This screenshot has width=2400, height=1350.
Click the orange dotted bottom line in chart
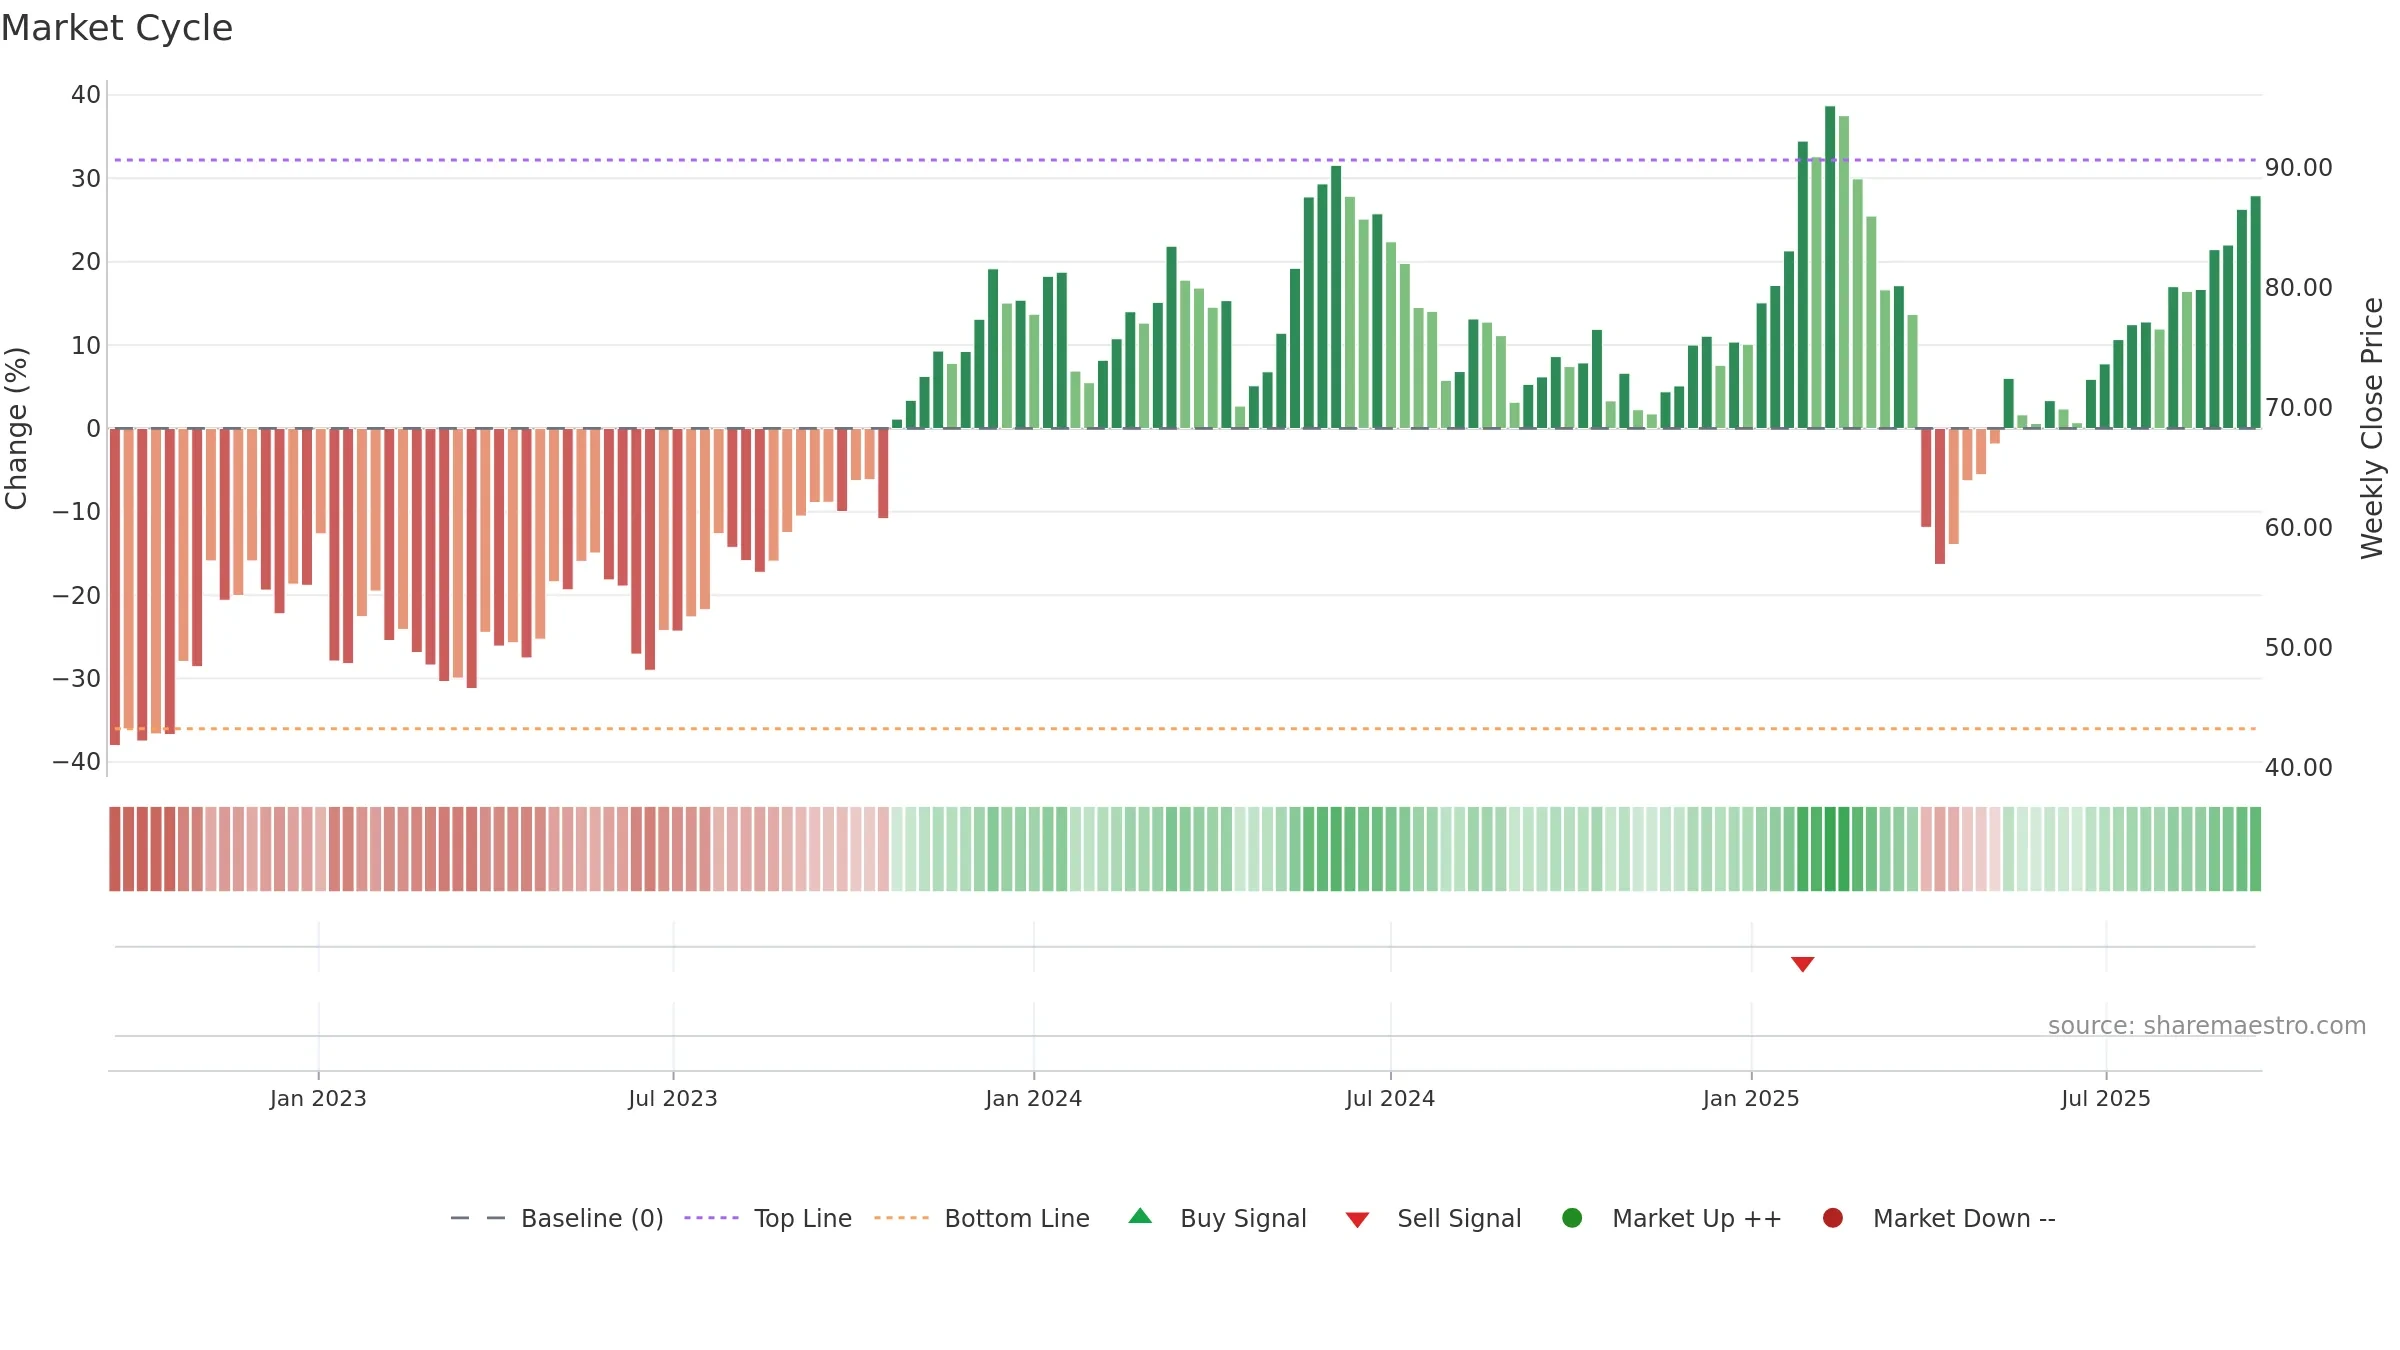(x=1185, y=729)
